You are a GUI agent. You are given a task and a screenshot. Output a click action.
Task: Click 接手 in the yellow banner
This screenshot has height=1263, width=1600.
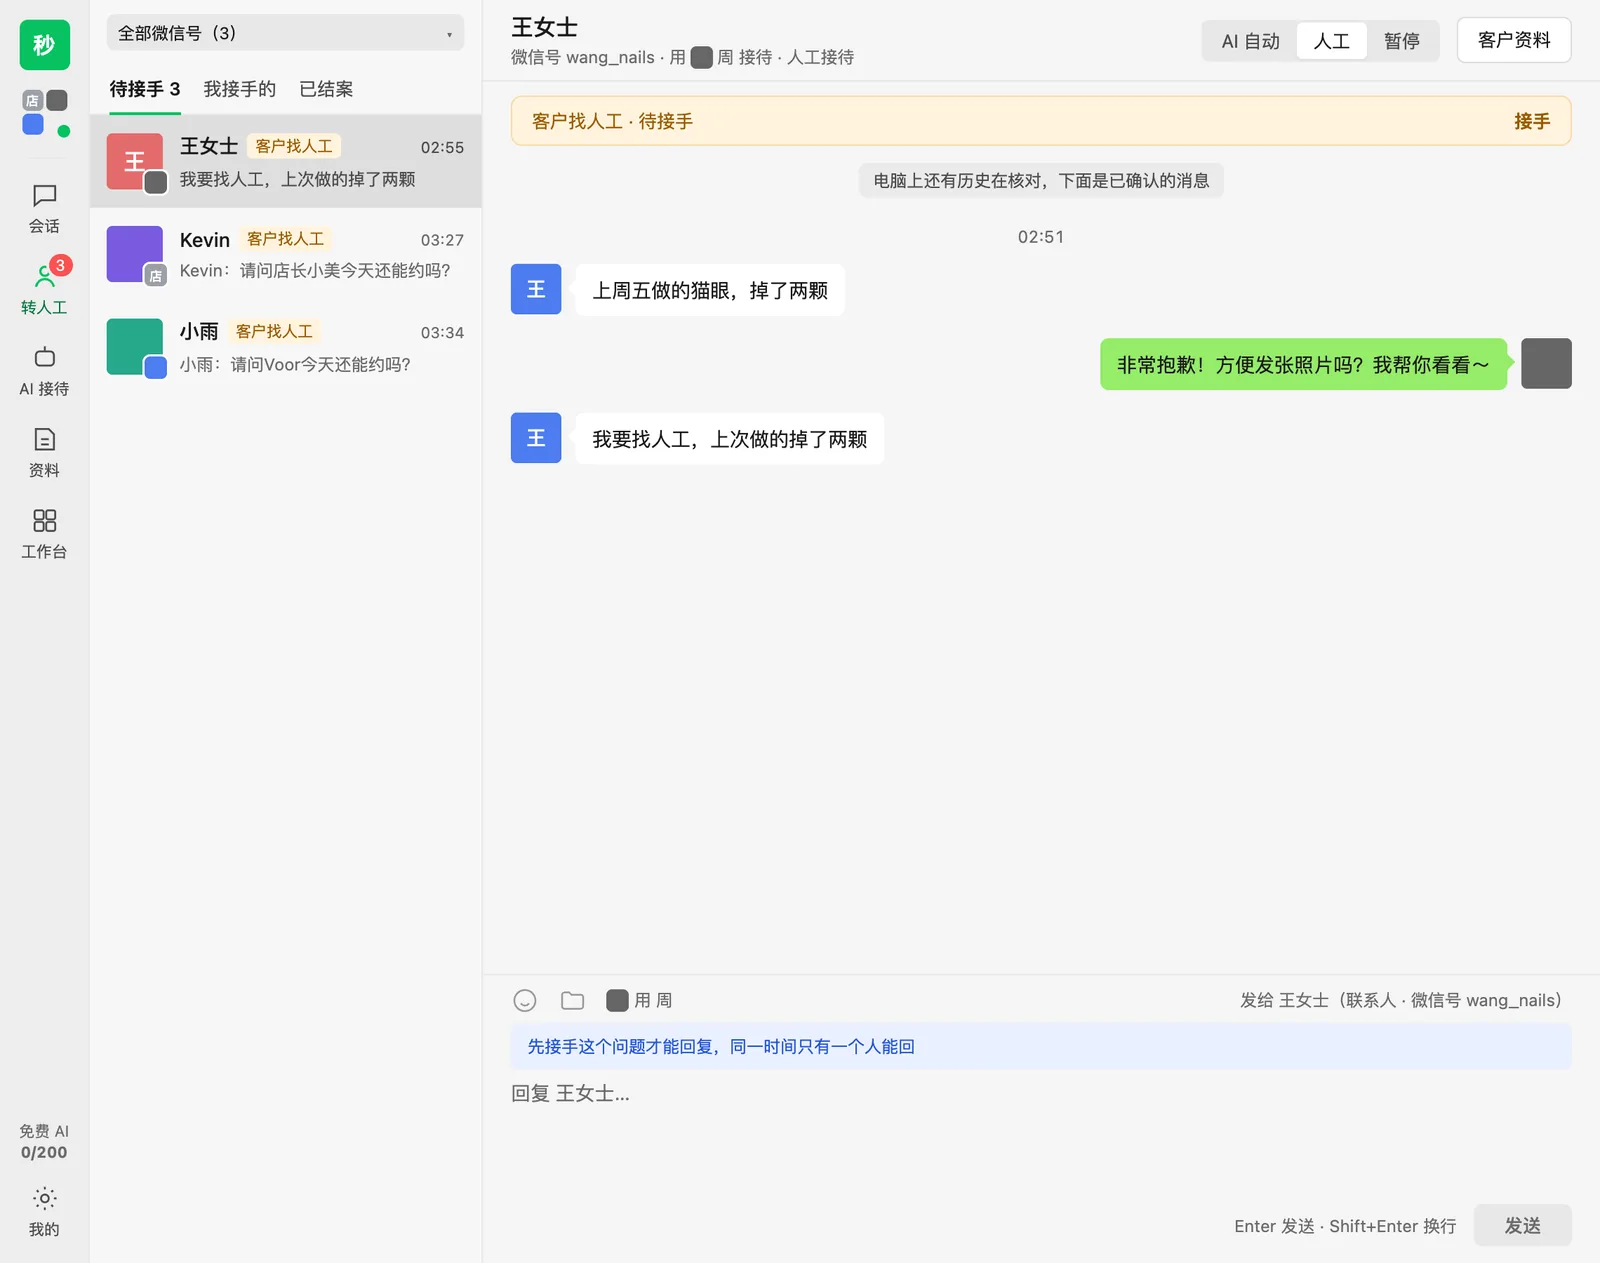pyautogui.click(x=1531, y=121)
